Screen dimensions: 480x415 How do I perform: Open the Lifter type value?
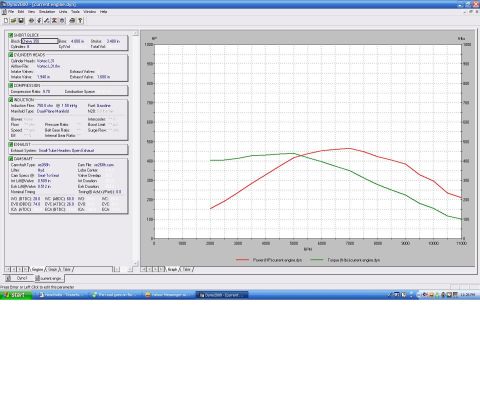pyautogui.click(x=41, y=170)
